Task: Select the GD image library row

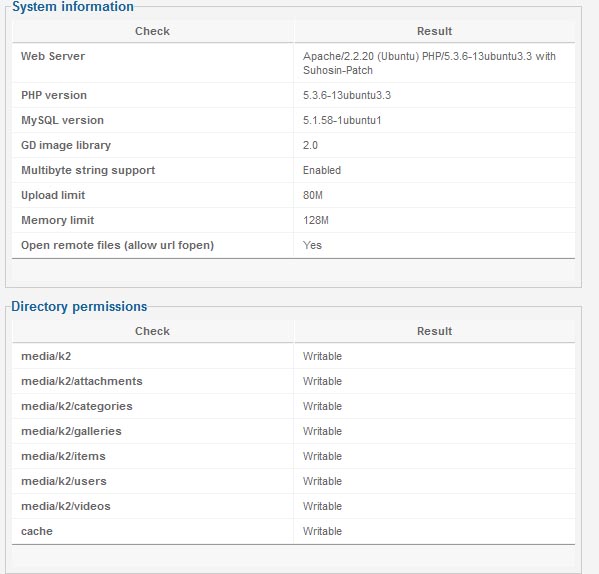Action: pyautogui.click(x=293, y=145)
